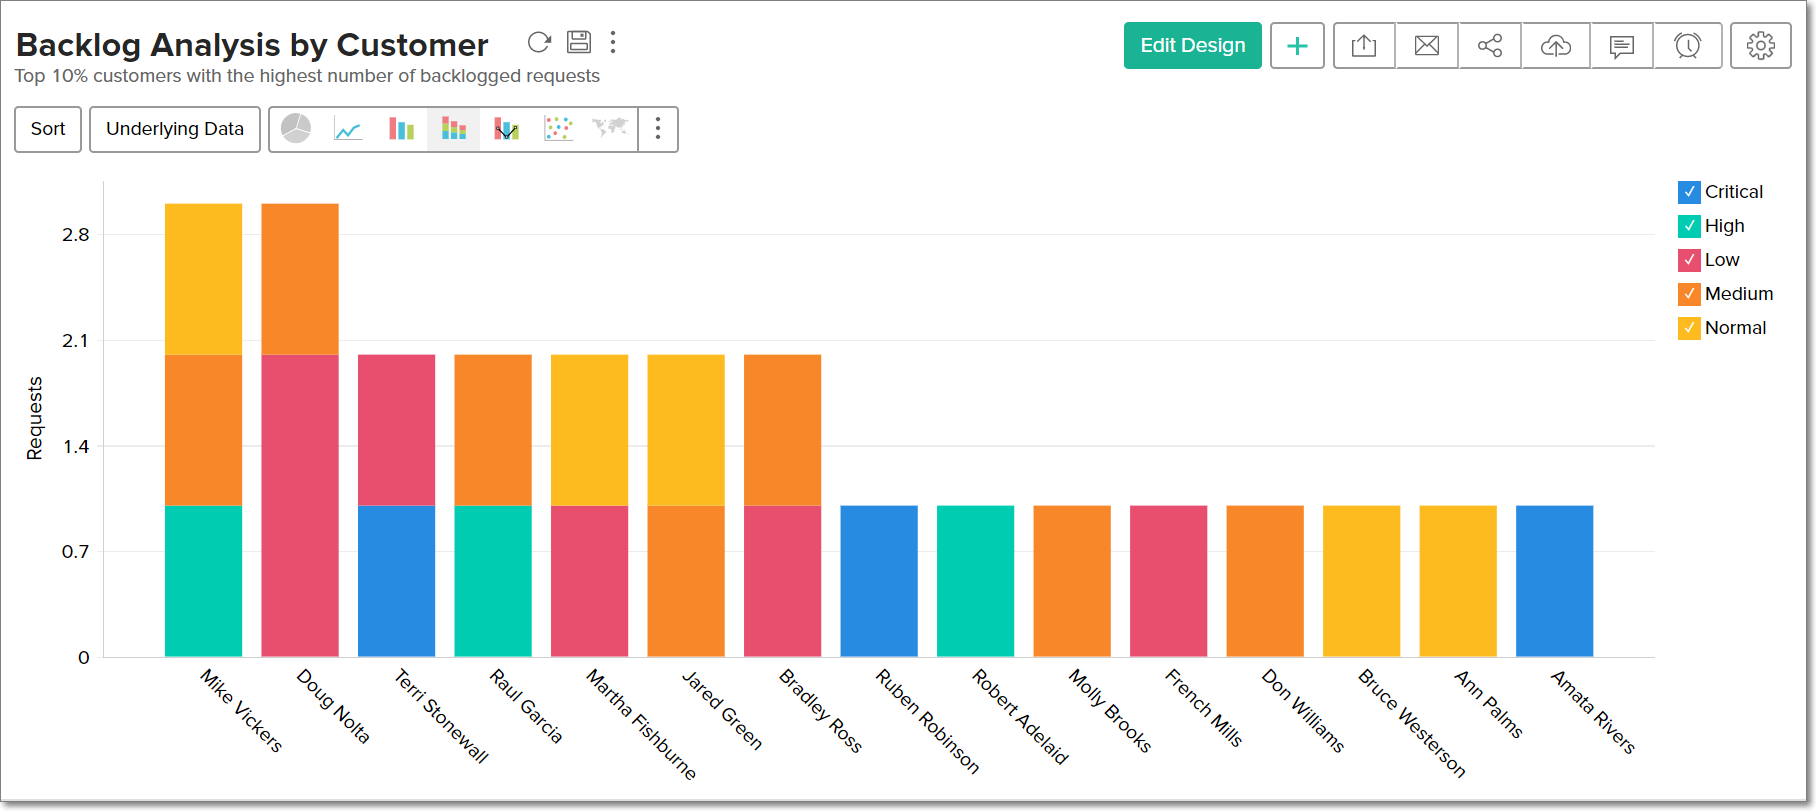Open the three-dot menu beside the title
Screen dimensions: 1816x811
(x=613, y=42)
